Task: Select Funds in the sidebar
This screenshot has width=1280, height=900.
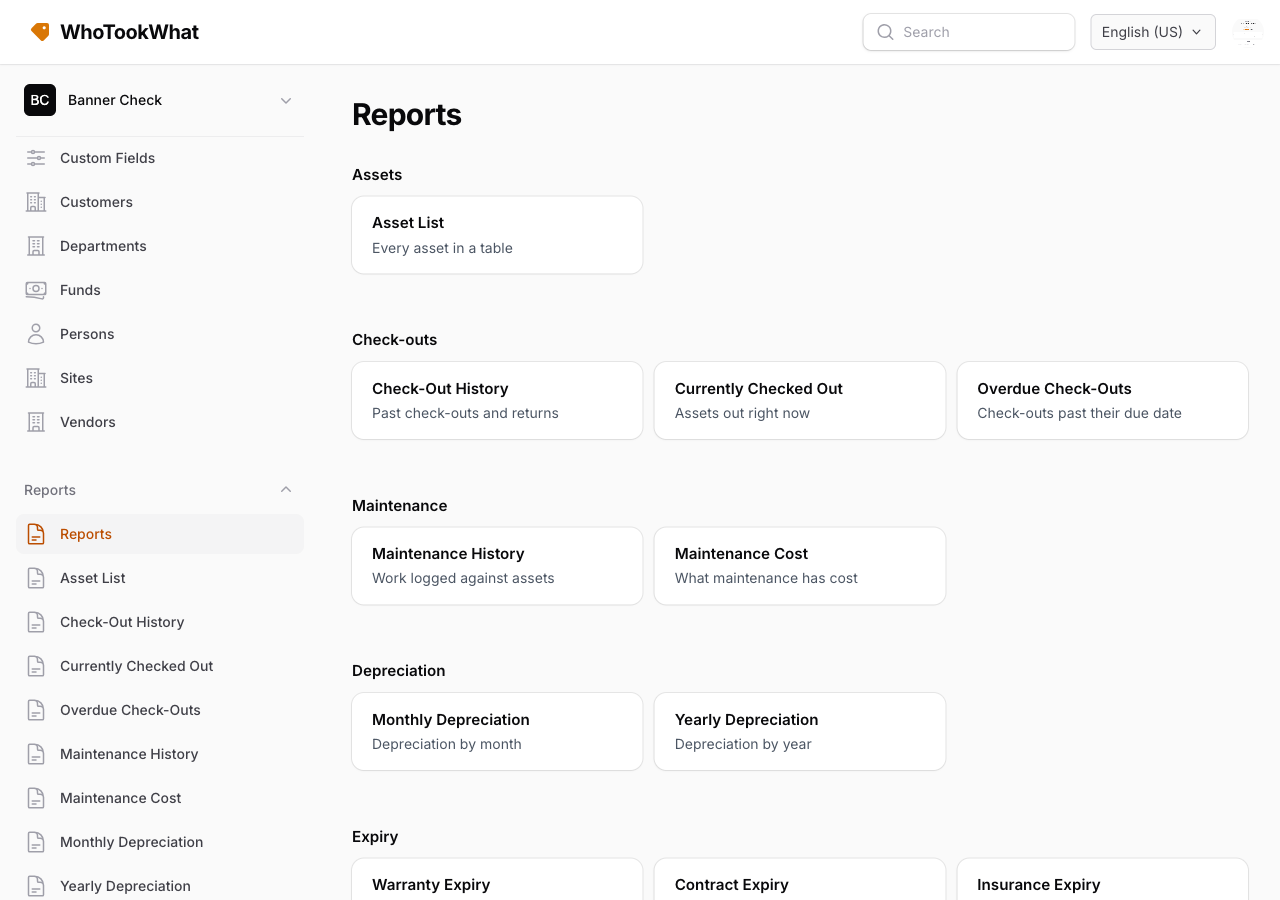Action: pyautogui.click(x=160, y=290)
